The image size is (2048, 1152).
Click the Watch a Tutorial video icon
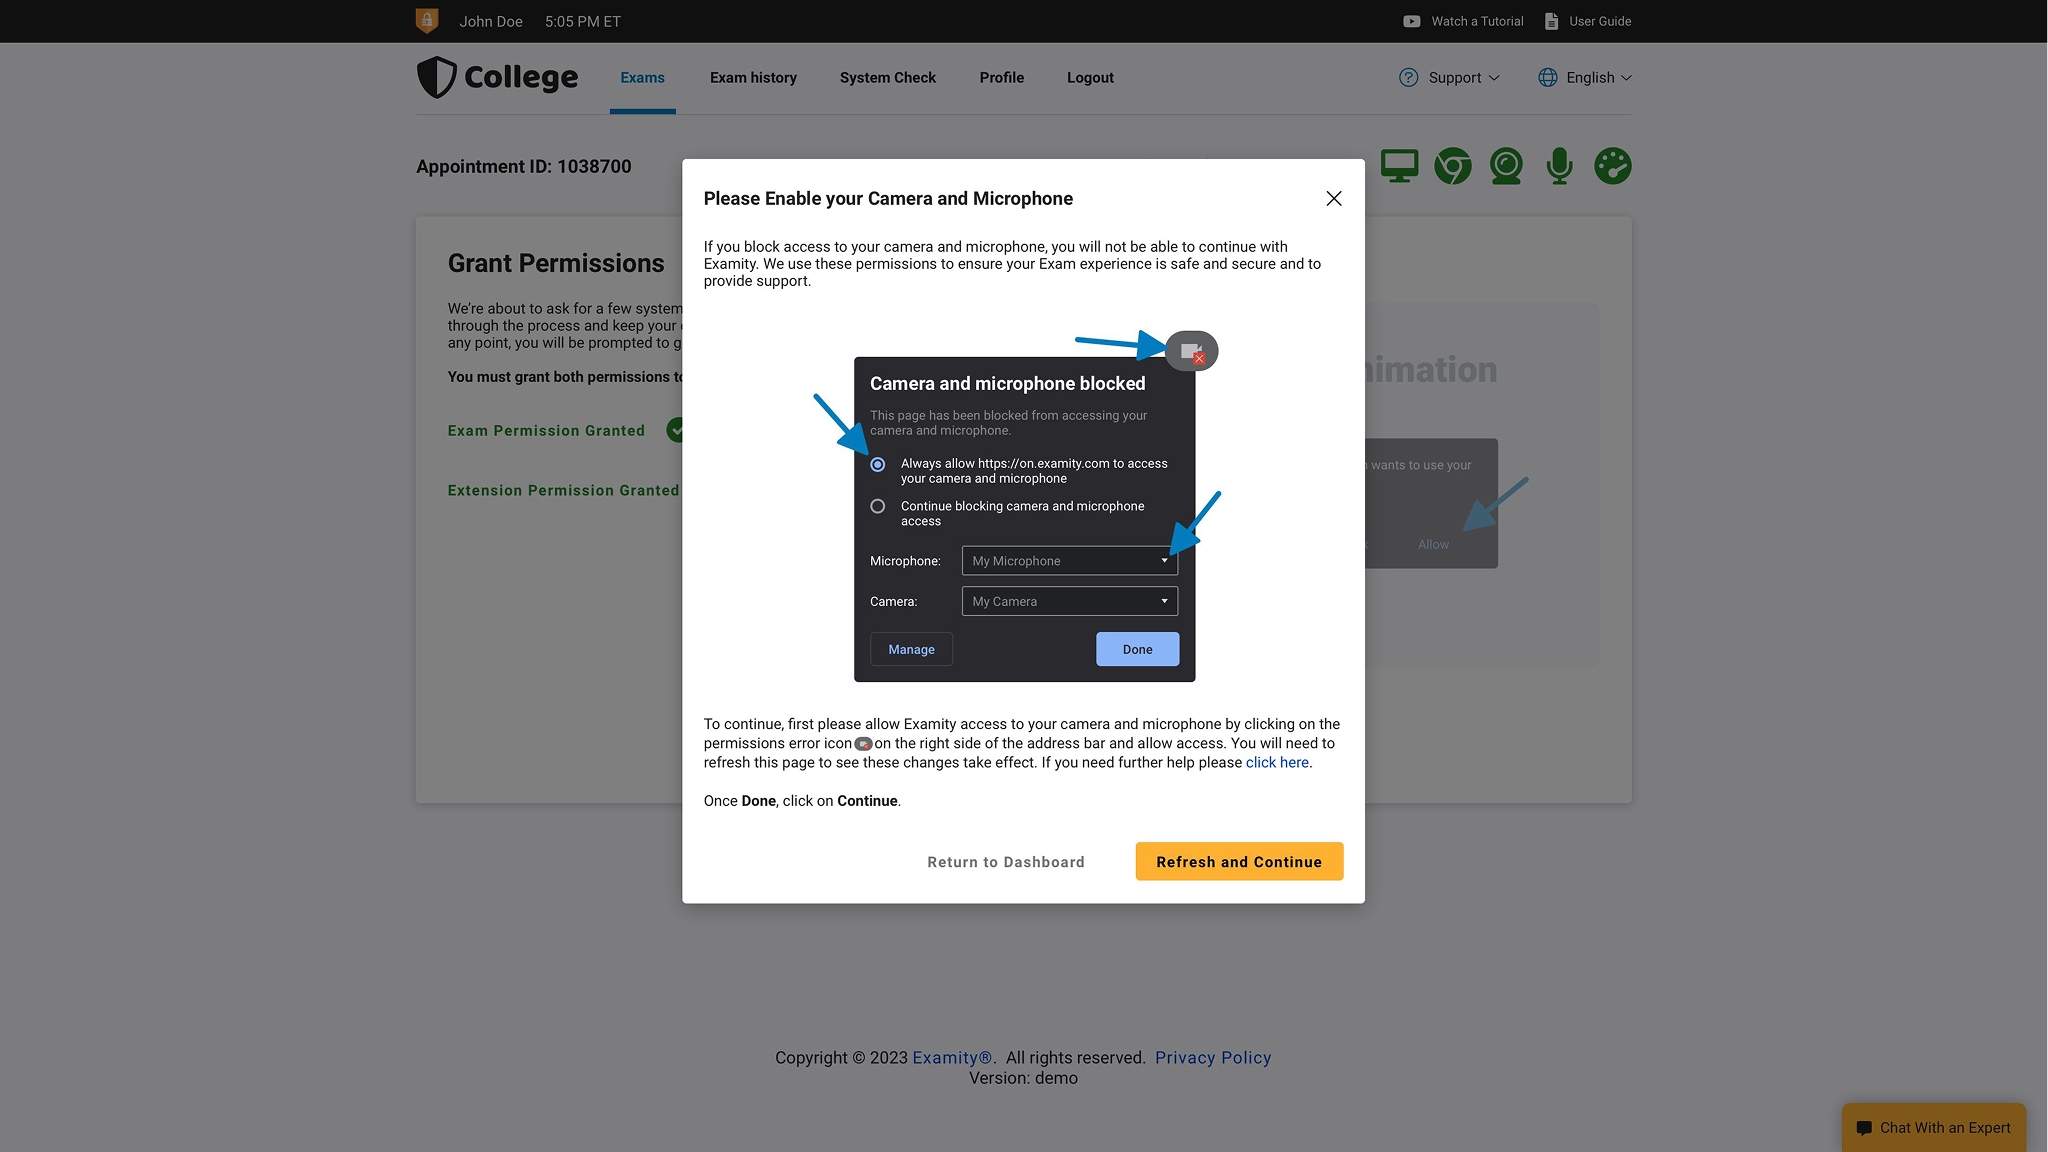(1411, 21)
